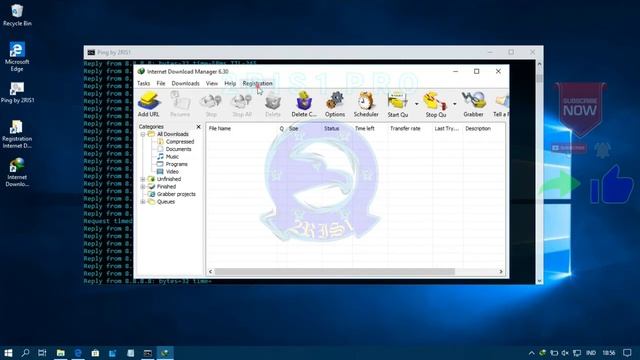Click the Delete toolbar icon
The height and width of the screenshot is (360, 640).
pos(273,104)
